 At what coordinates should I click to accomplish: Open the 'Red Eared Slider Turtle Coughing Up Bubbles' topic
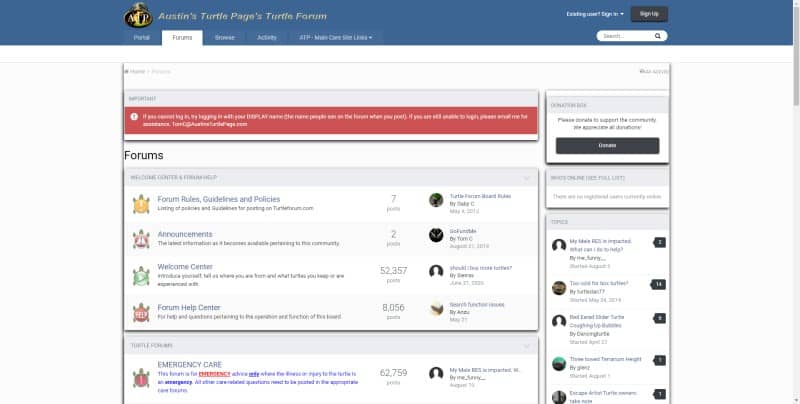coord(596,321)
